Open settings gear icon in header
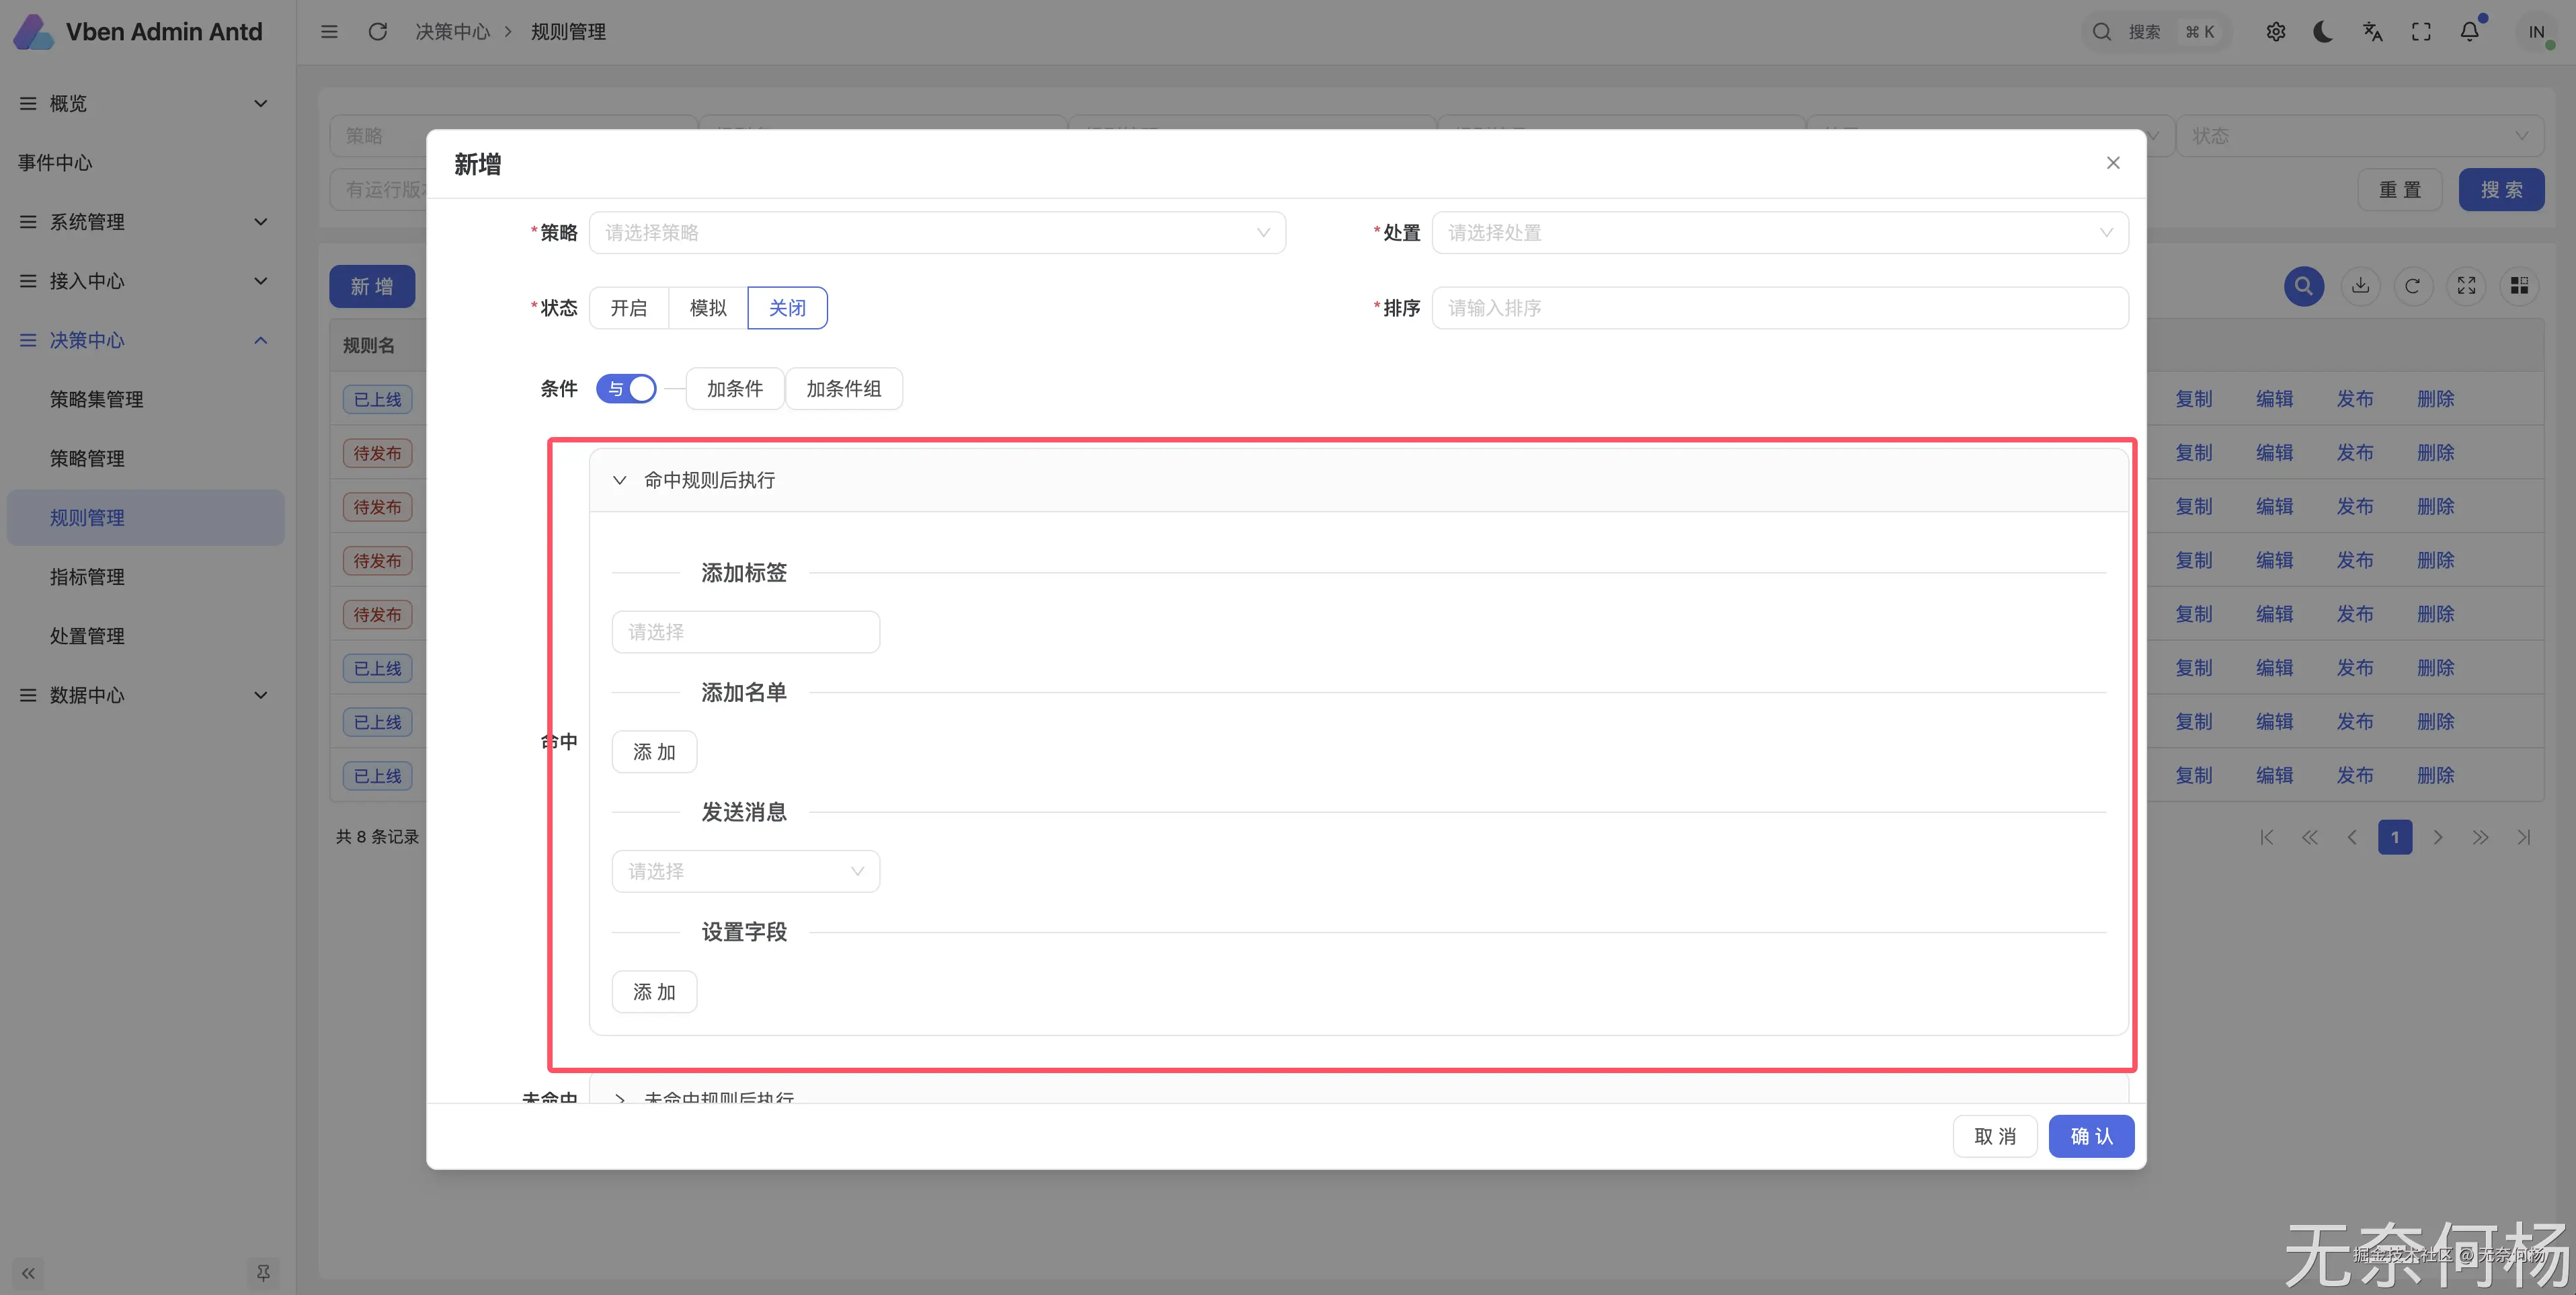This screenshot has height=1295, width=2576. [2275, 32]
